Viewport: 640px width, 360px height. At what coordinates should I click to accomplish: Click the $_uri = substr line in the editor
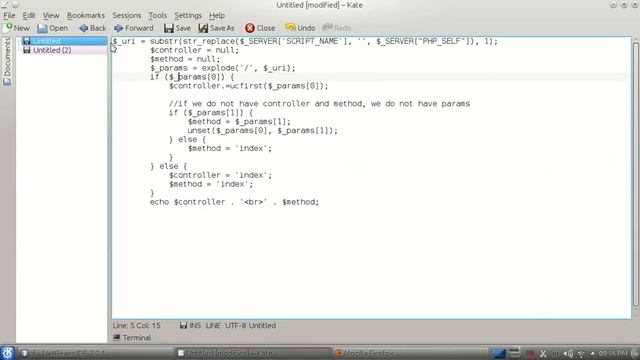[305, 41]
